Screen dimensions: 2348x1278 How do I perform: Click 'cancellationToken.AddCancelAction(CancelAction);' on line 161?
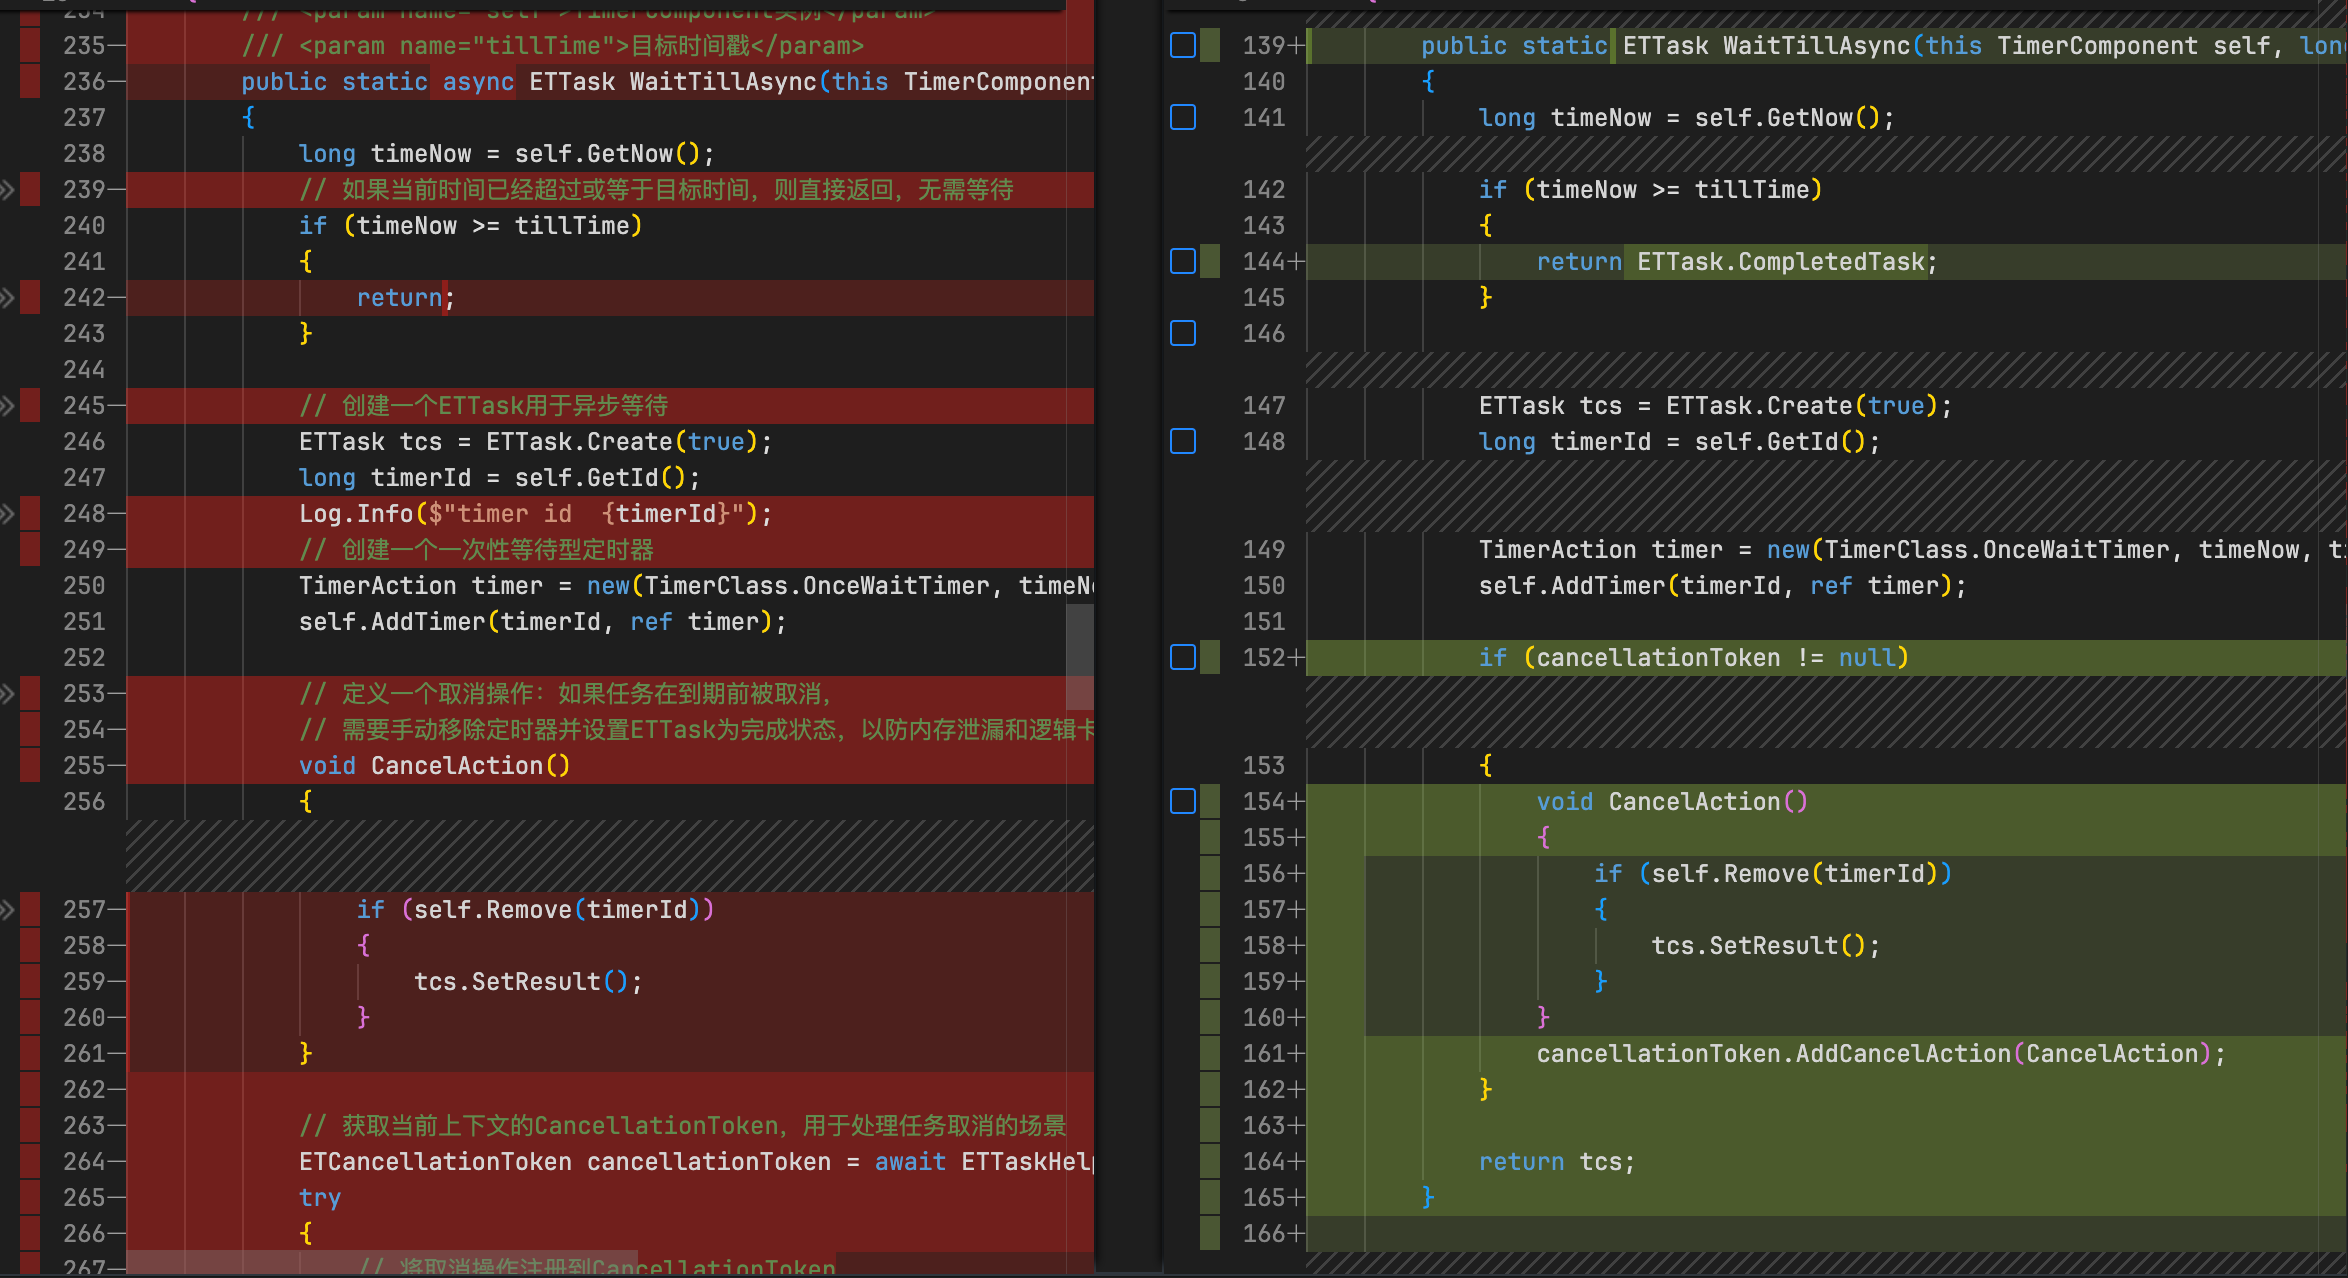tap(1881, 1054)
